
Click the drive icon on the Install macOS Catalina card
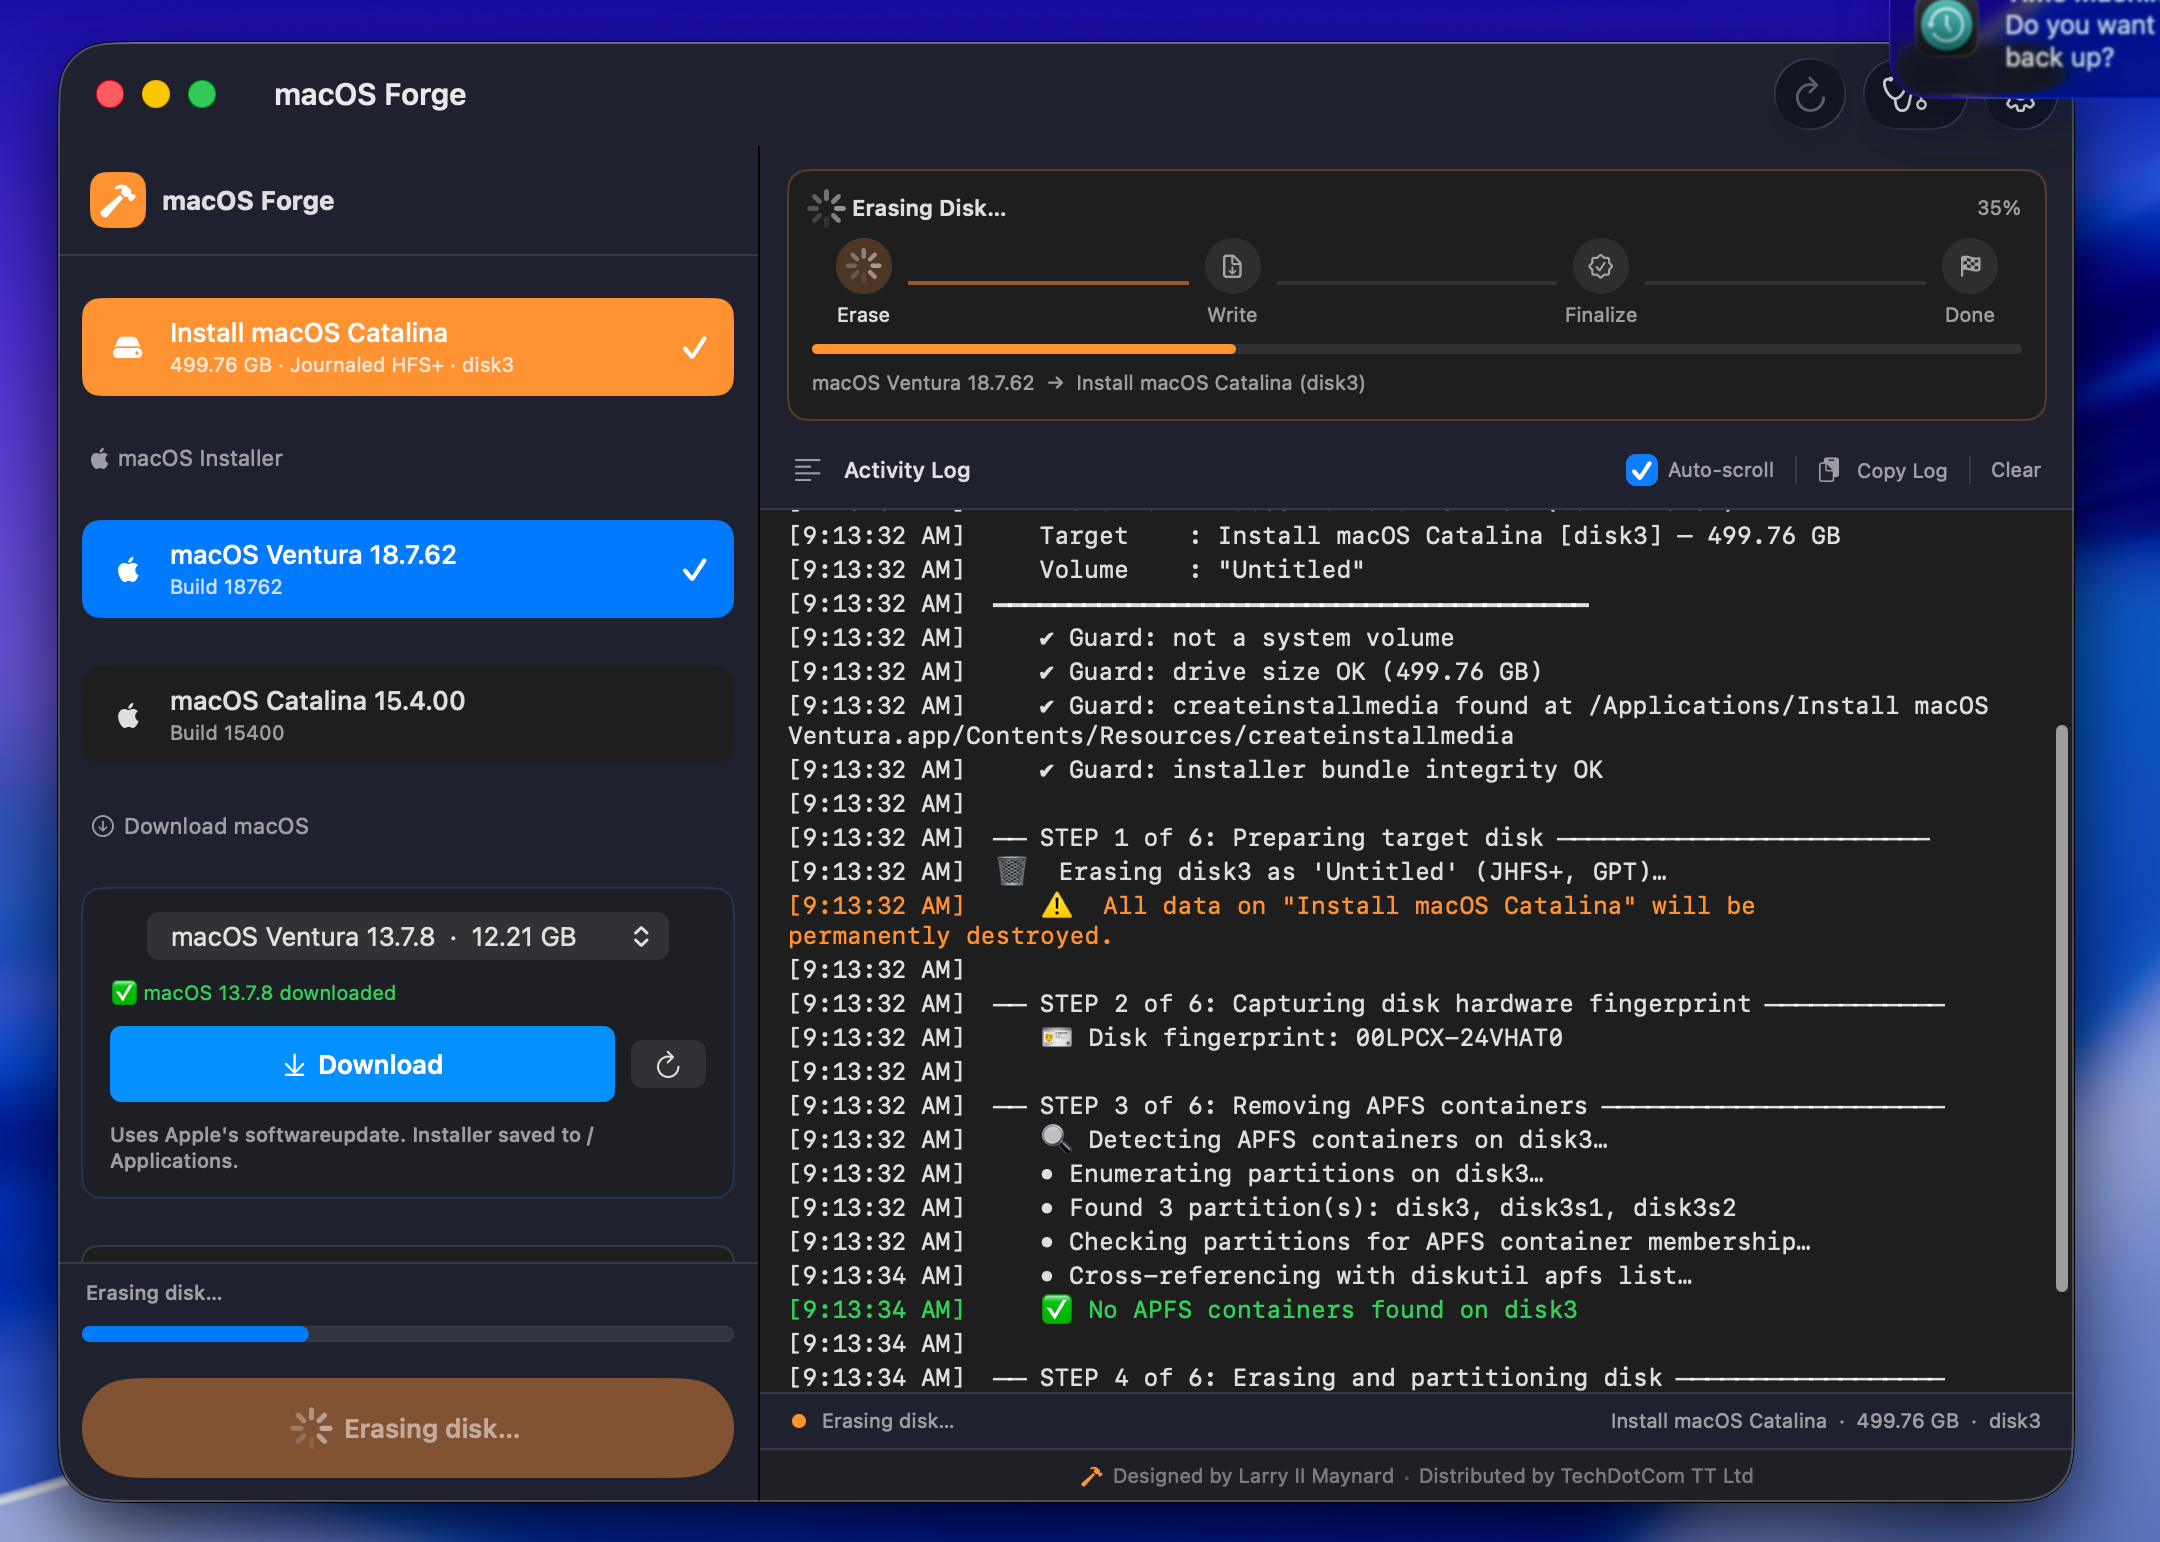128,347
